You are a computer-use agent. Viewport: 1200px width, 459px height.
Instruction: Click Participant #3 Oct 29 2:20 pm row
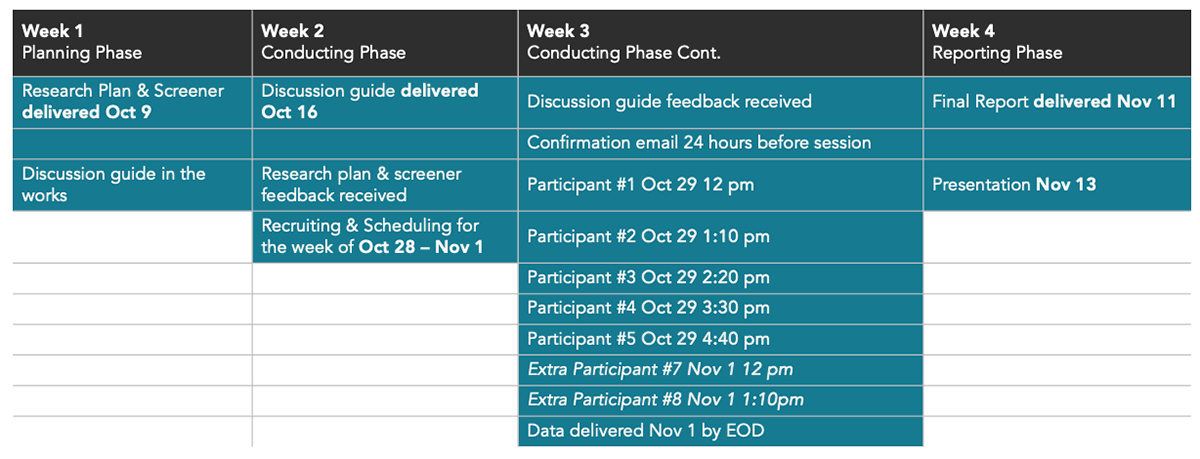click(x=720, y=278)
